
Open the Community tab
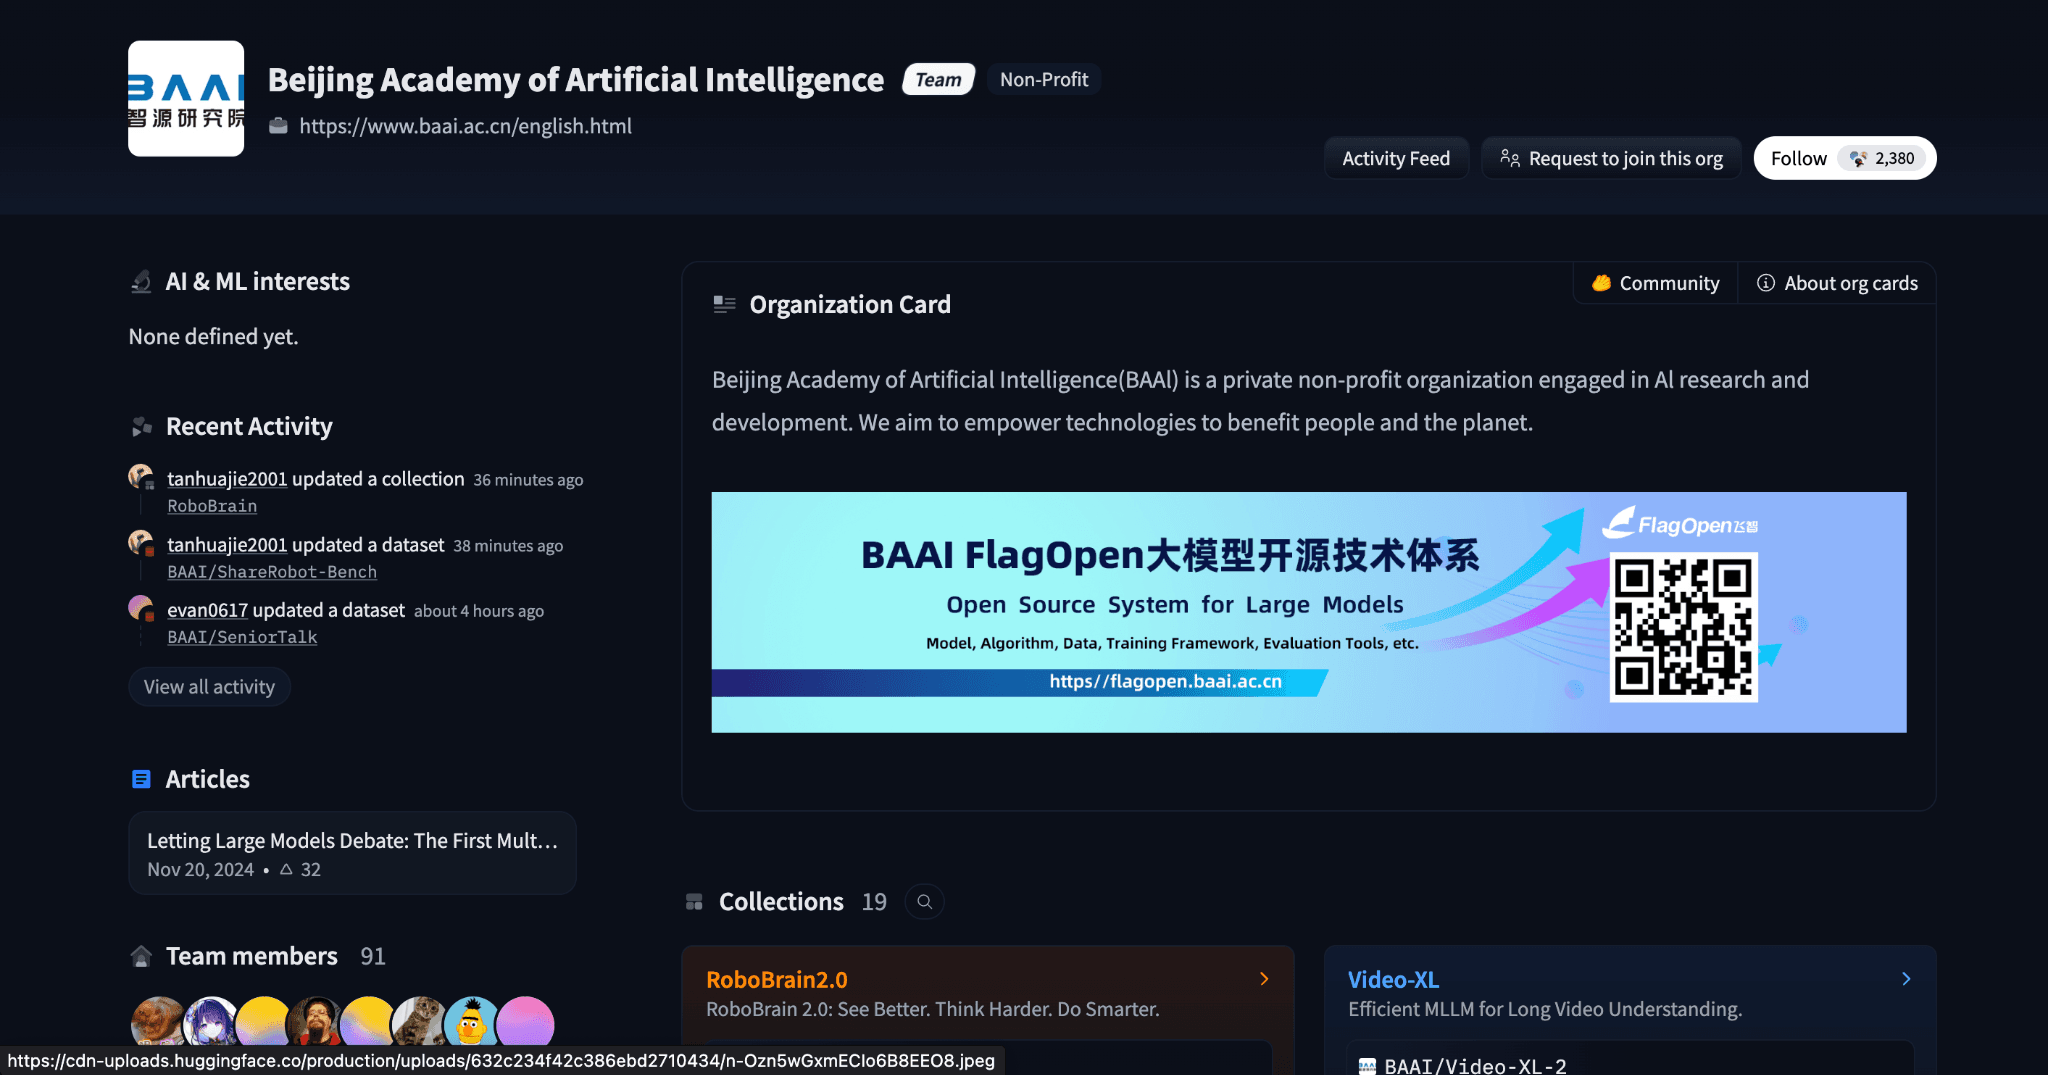point(1656,283)
